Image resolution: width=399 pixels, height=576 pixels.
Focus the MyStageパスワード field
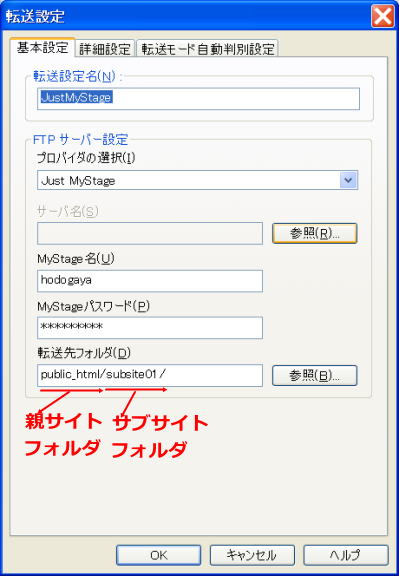point(150,328)
